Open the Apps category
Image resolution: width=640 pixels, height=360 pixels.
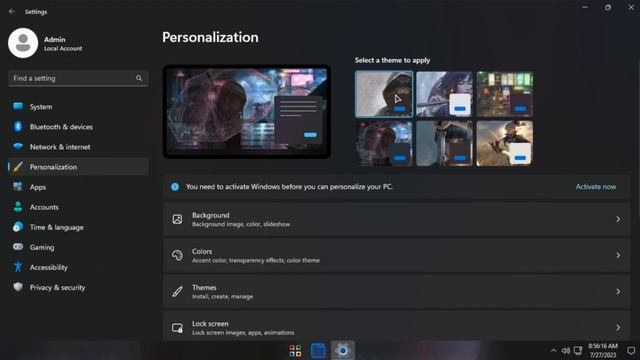coord(78,187)
